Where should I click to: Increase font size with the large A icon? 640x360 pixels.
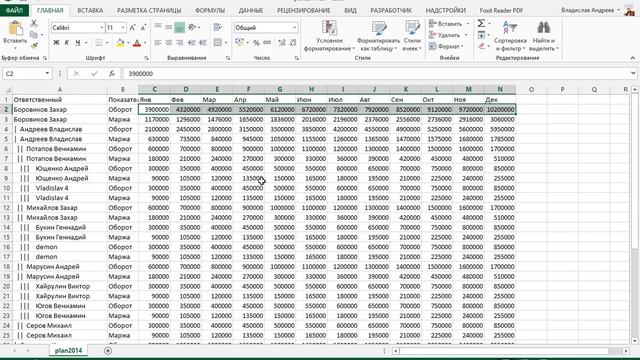(132, 28)
